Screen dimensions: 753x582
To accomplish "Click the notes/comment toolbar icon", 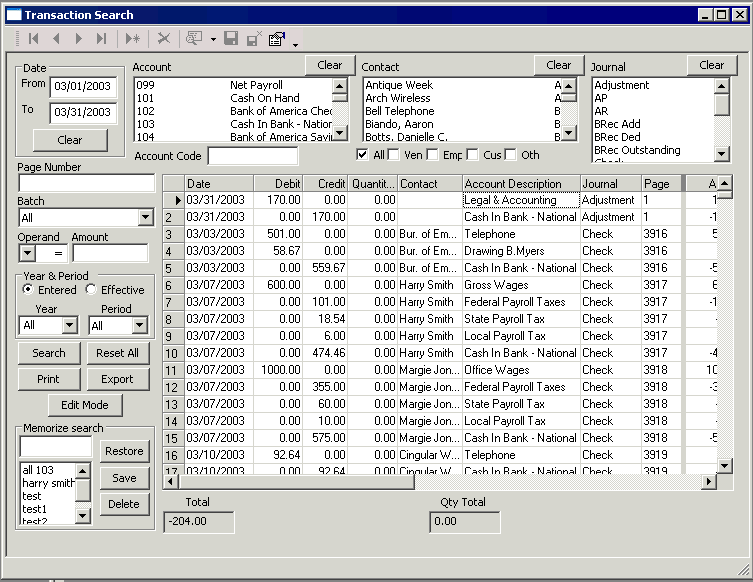I will 194,38.
